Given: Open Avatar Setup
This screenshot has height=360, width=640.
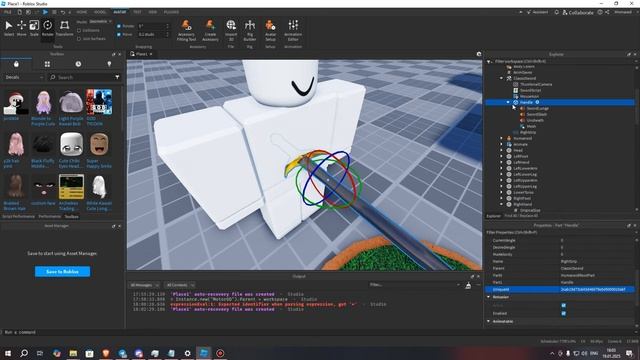Looking at the screenshot, I should (270, 30).
